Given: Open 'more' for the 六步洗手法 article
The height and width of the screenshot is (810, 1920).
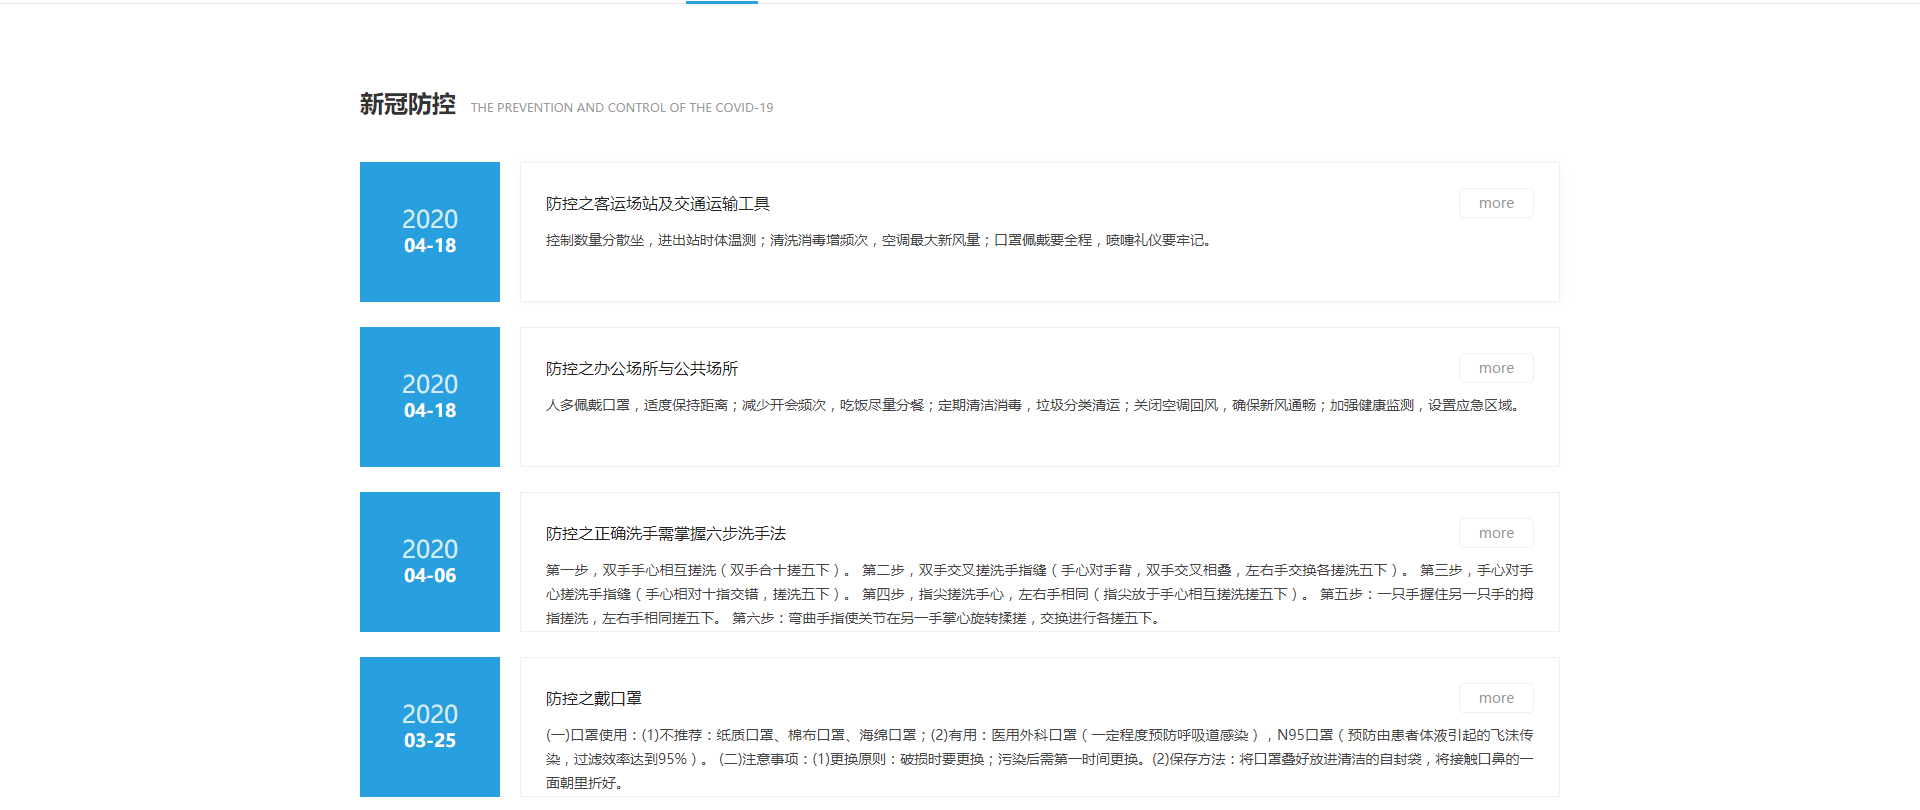Looking at the screenshot, I should 1495,533.
